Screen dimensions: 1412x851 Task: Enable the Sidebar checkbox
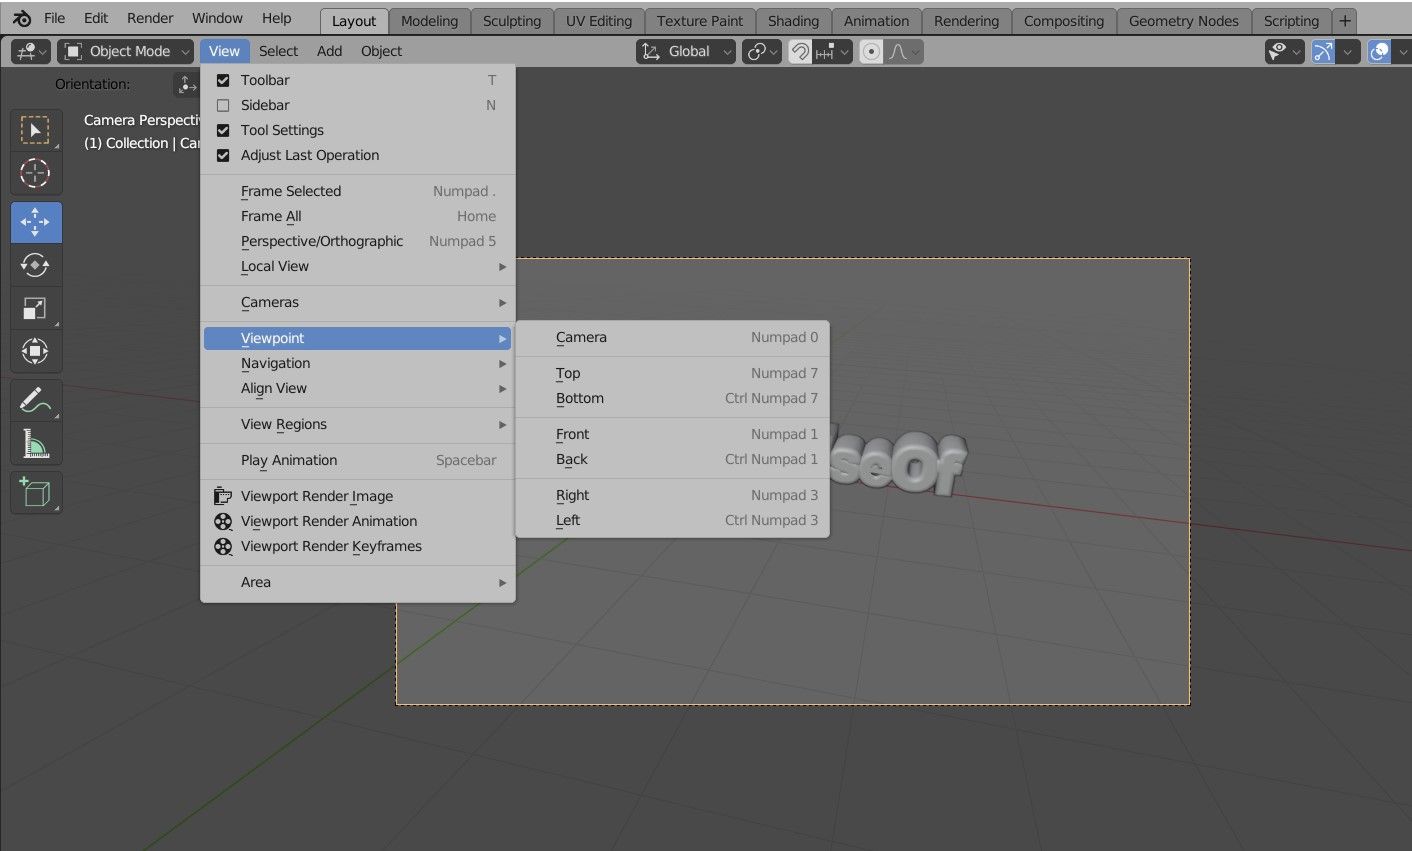223,105
